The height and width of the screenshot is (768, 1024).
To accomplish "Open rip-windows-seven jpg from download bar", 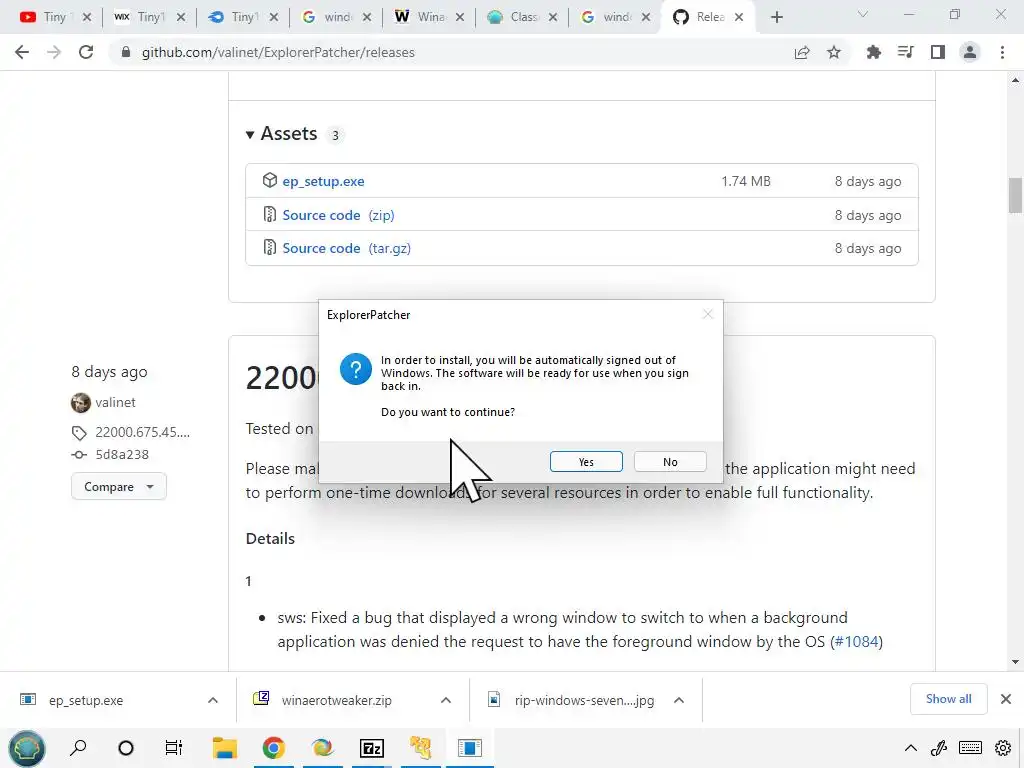I will point(584,700).
